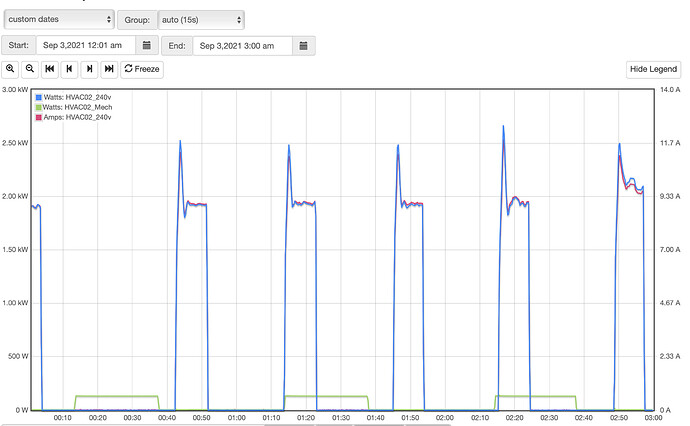The width and height of the screenshot is (690, 426).
Task: Click the 00:40 time axis label
Action: click(x=167, y=418)
